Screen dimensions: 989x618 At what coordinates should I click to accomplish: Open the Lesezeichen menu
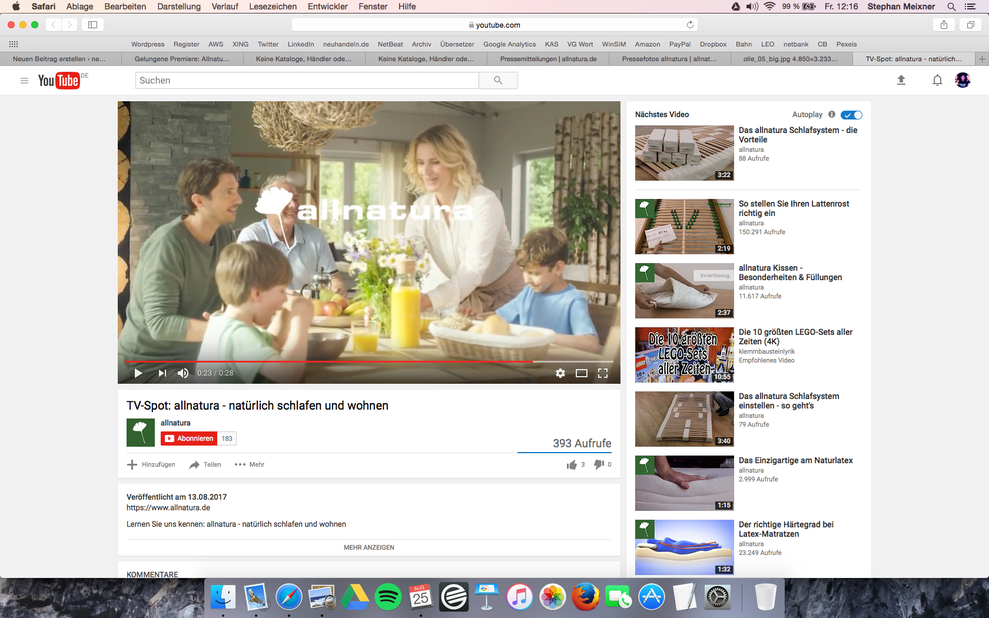pos(272,6)
